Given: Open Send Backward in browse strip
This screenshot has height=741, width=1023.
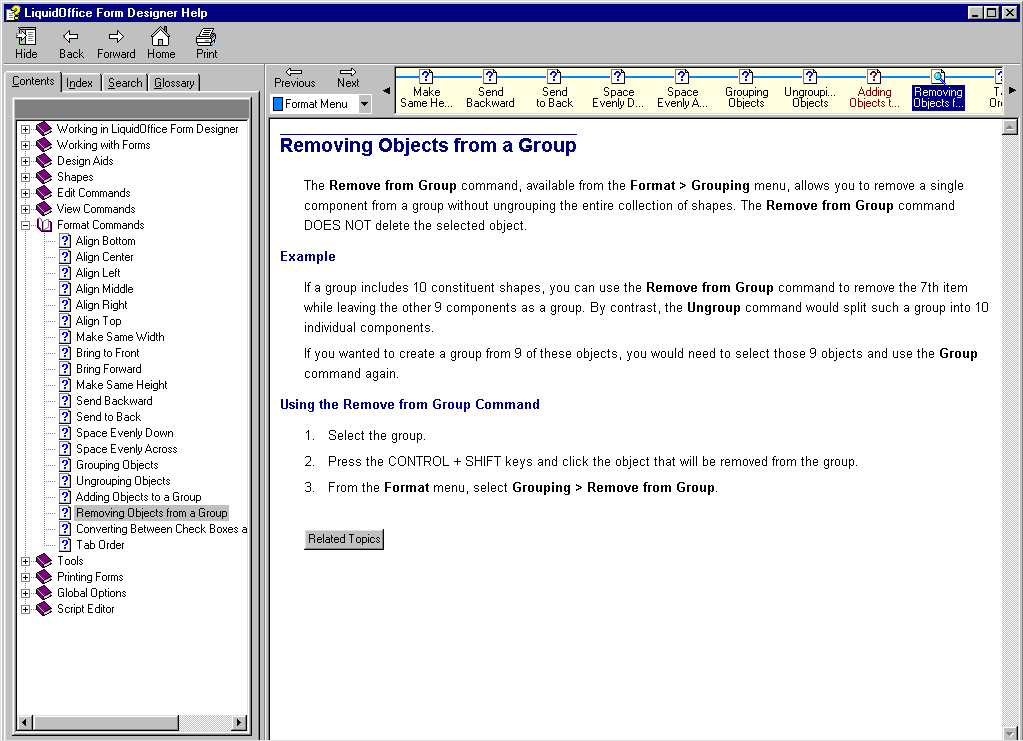Looking at the screenshot, I should pos(490,90).
